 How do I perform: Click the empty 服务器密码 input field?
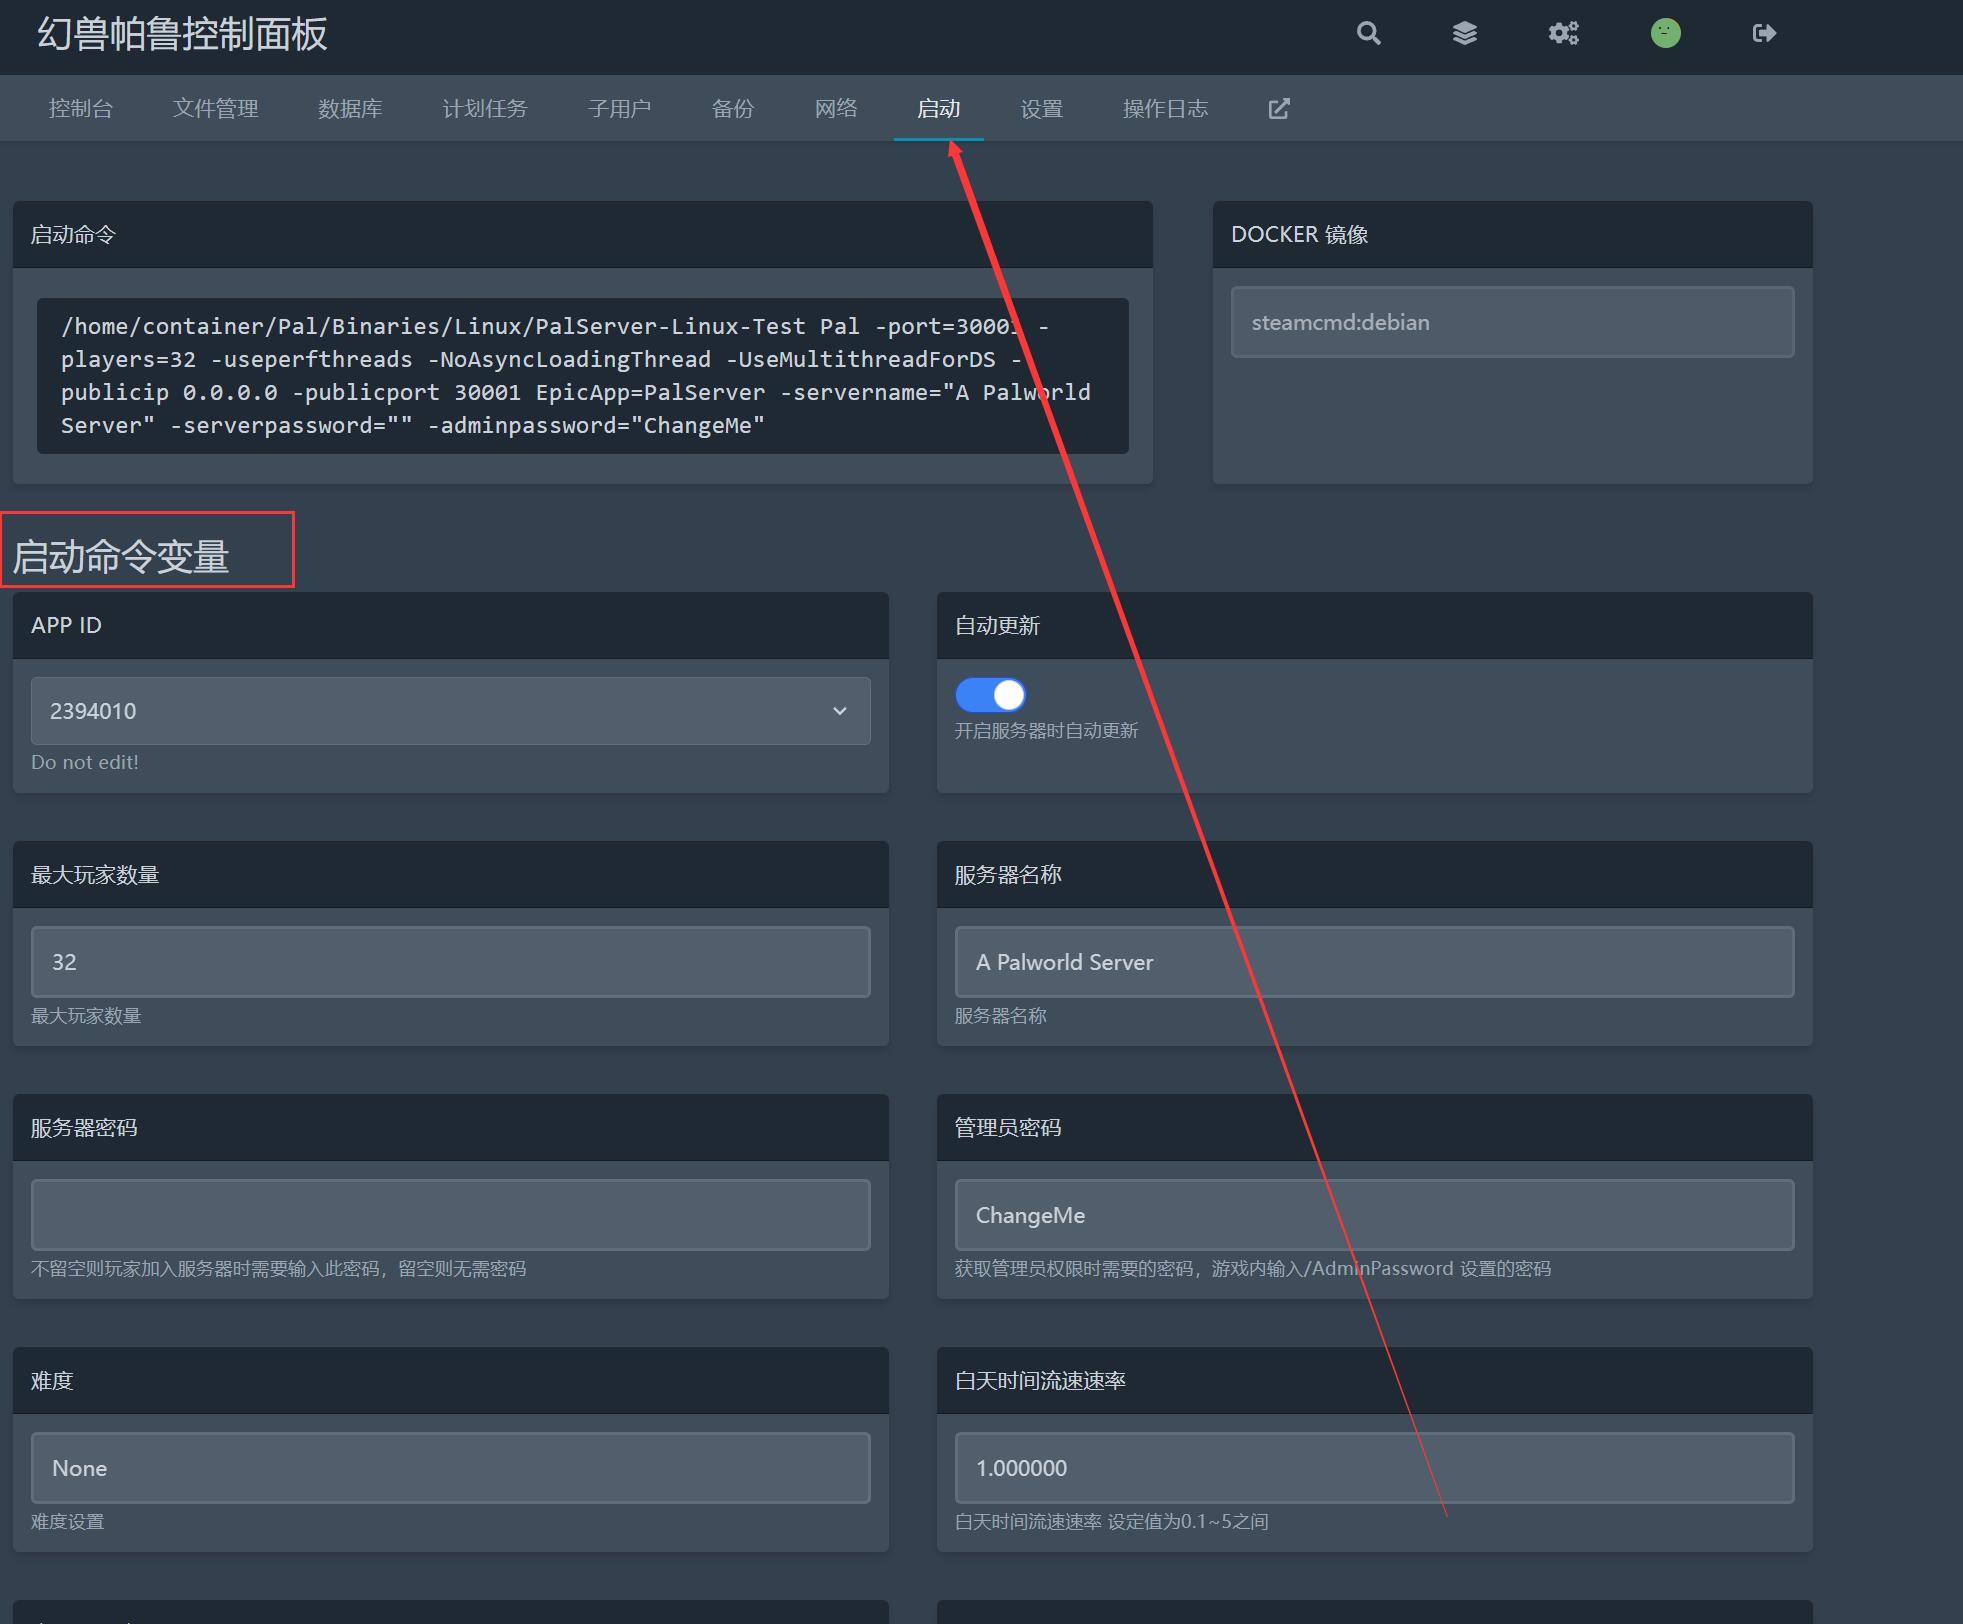pos(450,1215)
